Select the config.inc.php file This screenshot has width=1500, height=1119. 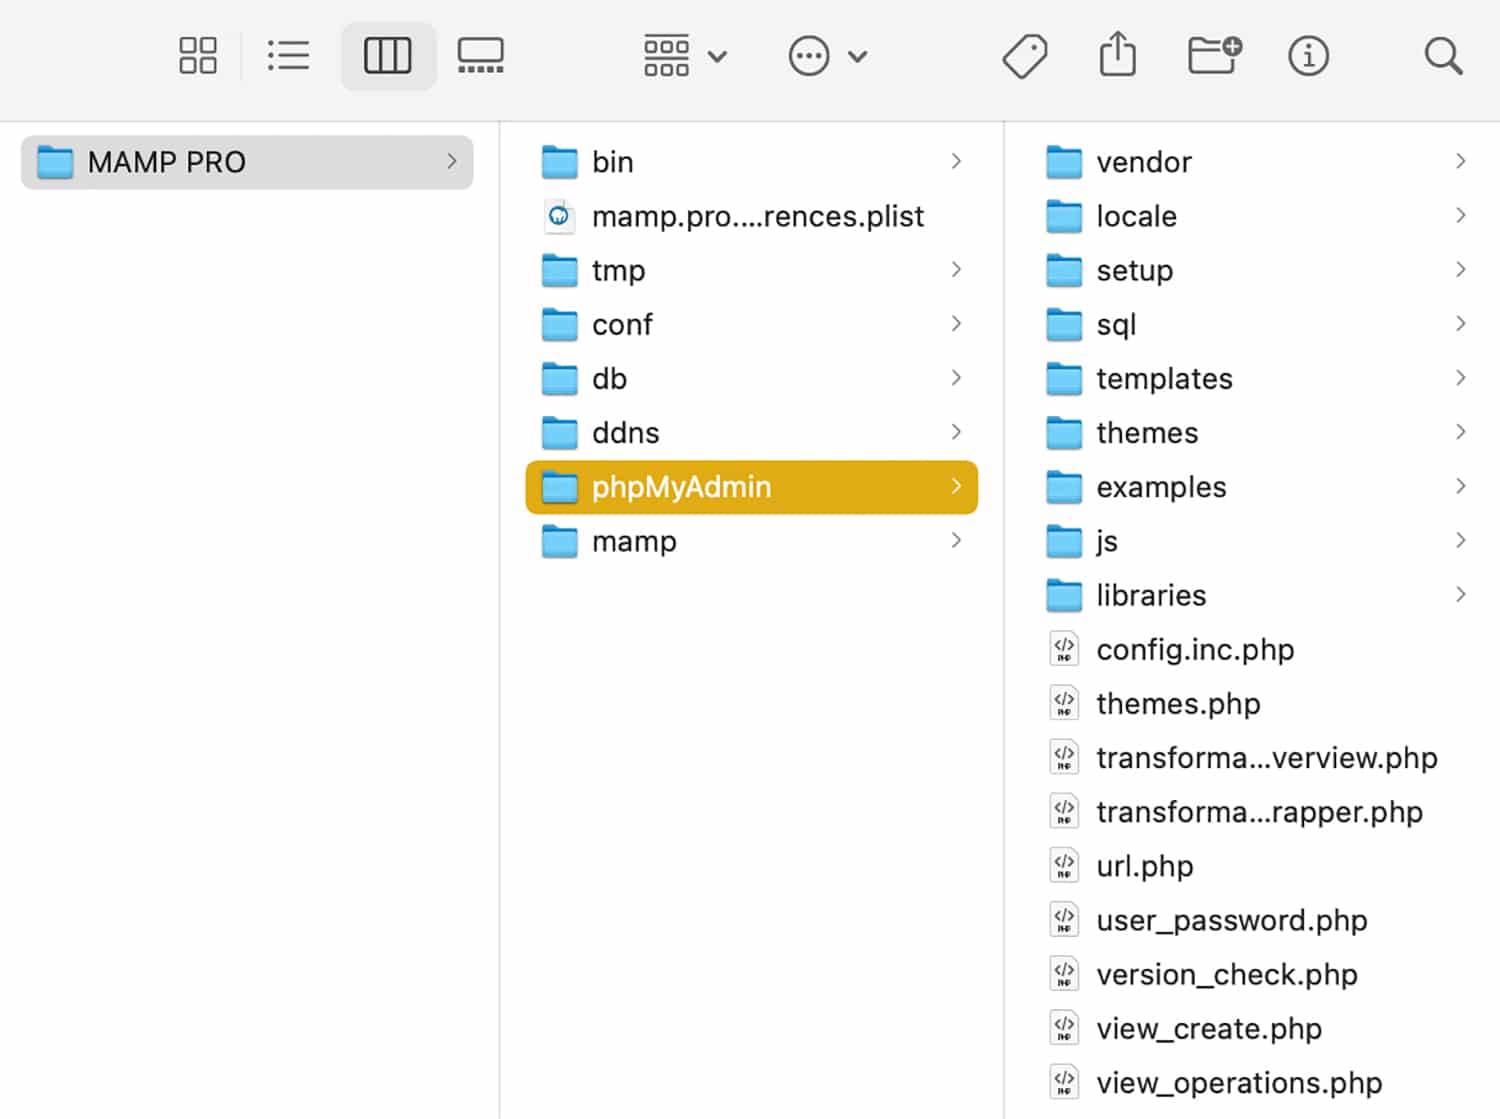(1195, 649)
